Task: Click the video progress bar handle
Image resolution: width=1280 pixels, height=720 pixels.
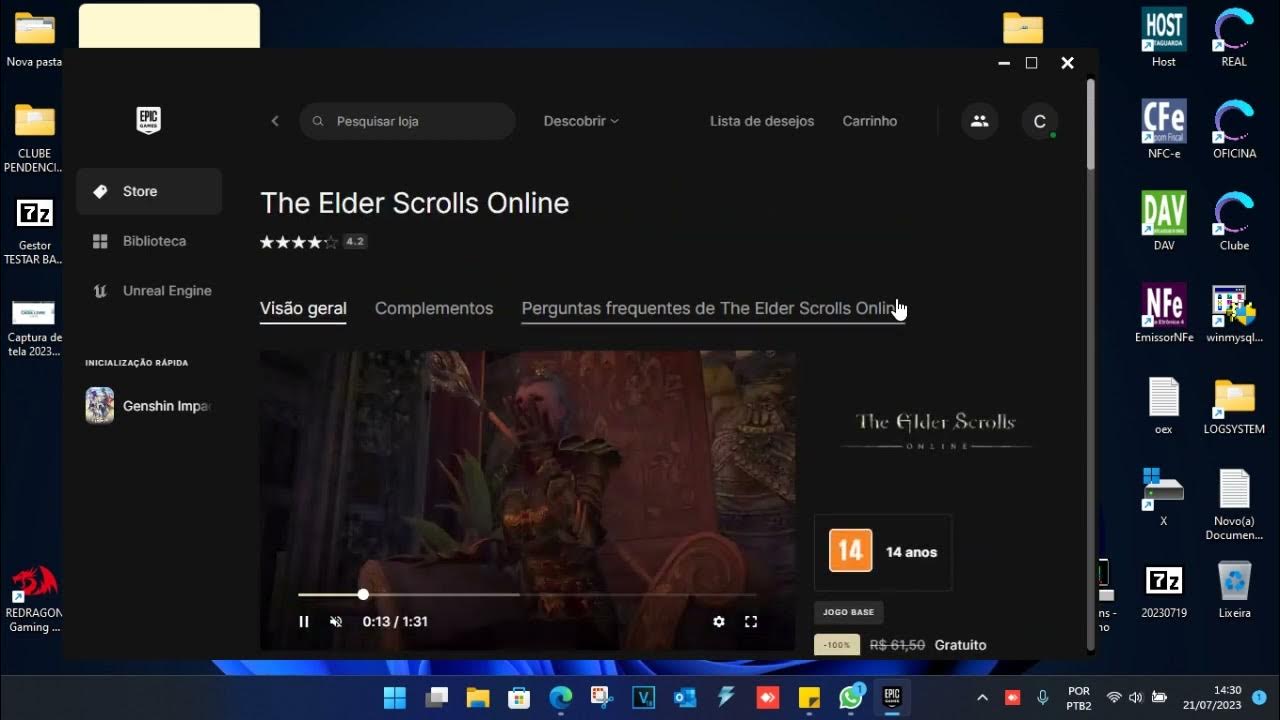Action: click(363, 594)
